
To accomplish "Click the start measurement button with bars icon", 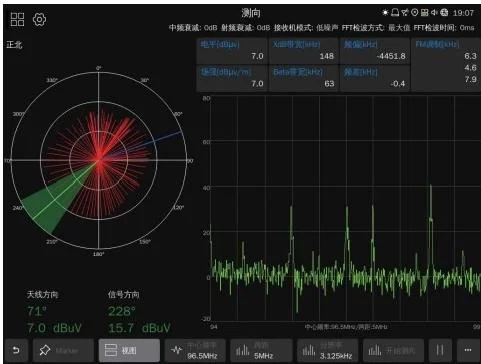I will tap(393, 350).
